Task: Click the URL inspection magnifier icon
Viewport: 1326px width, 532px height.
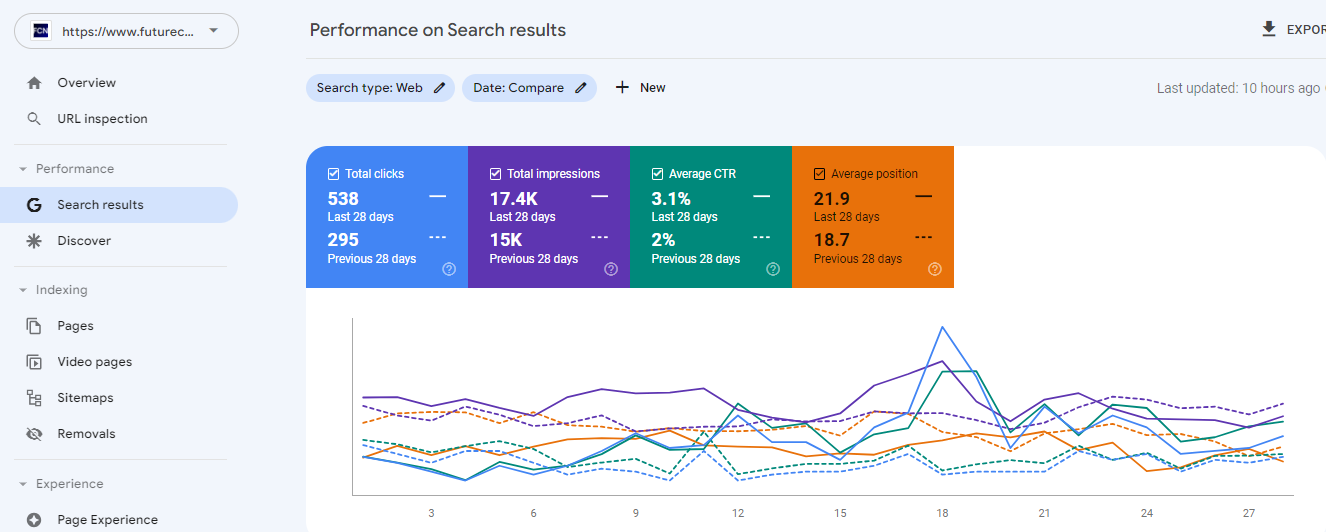Action: tap(34, 119)
